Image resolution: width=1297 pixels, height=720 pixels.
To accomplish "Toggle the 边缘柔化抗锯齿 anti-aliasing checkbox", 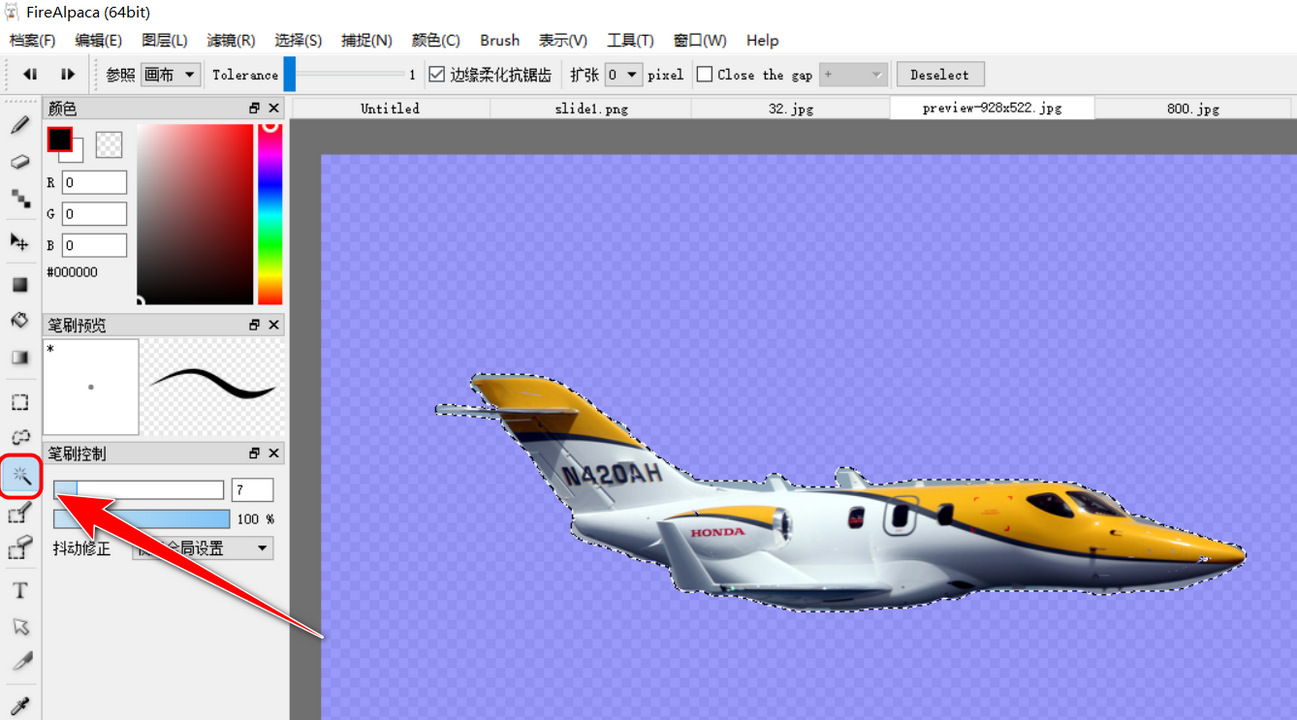I will click(x=436, y=74).
